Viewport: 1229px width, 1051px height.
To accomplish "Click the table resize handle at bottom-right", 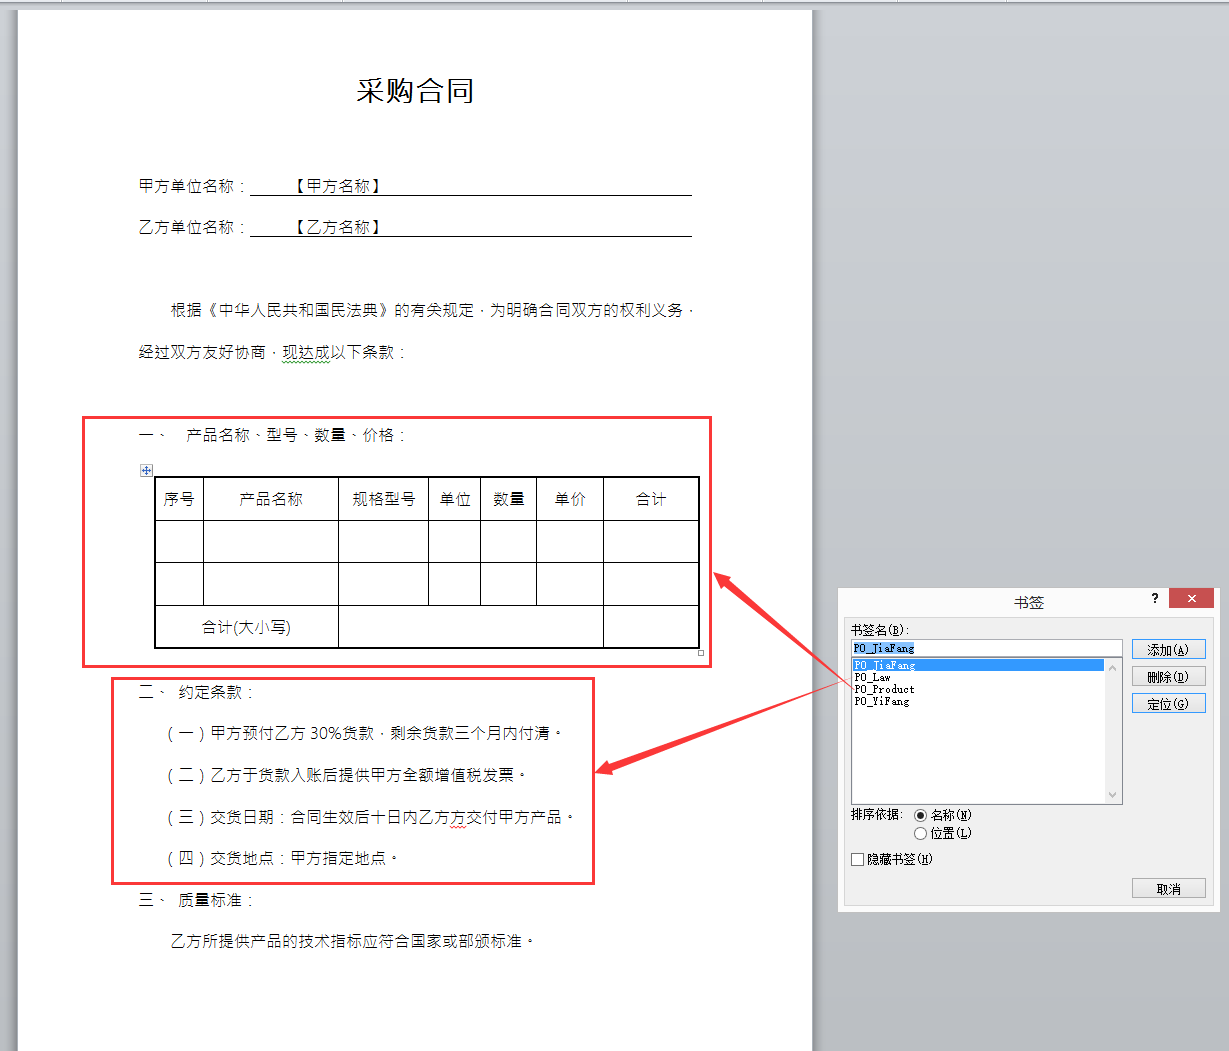I will pos(701,653).
